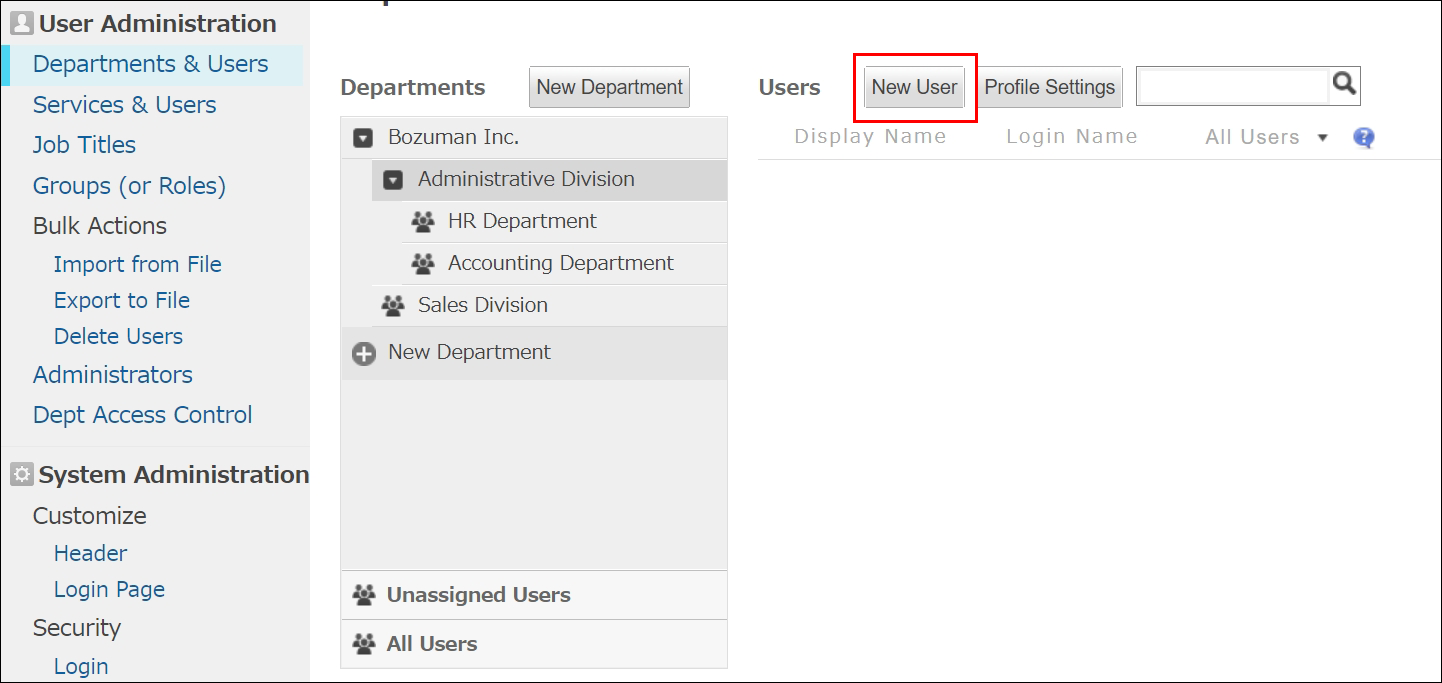Screen dimensions: 1442x683
Task: Select Job Titles in the sidebar
Action: click(84, 145)
